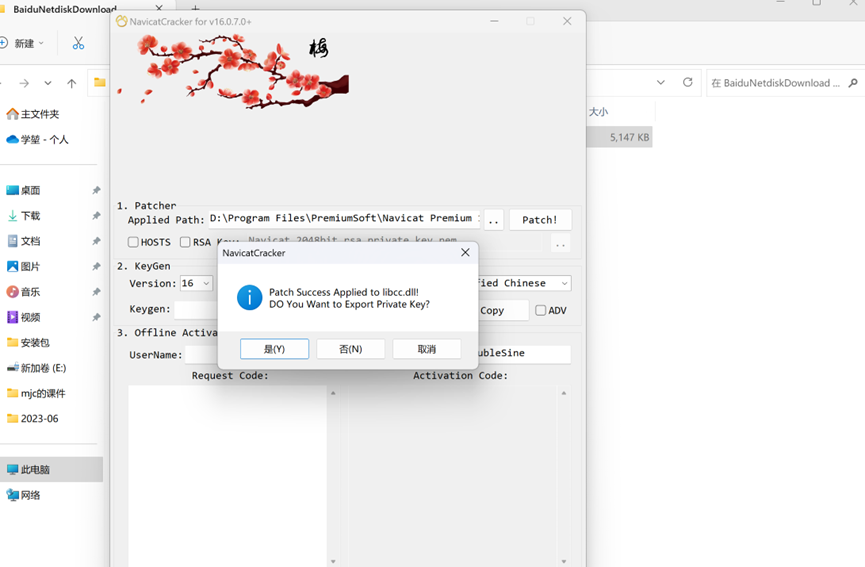865x567 pixels.
Task: Open drive 新加卷 (E:) in sidebar
Action: (36, 368)
